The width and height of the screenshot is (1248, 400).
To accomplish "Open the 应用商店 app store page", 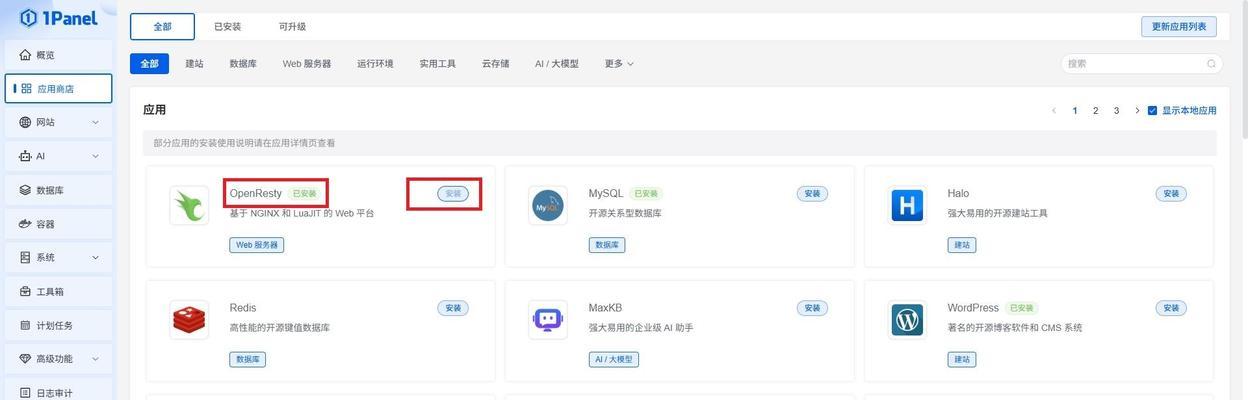I will 58,89.
